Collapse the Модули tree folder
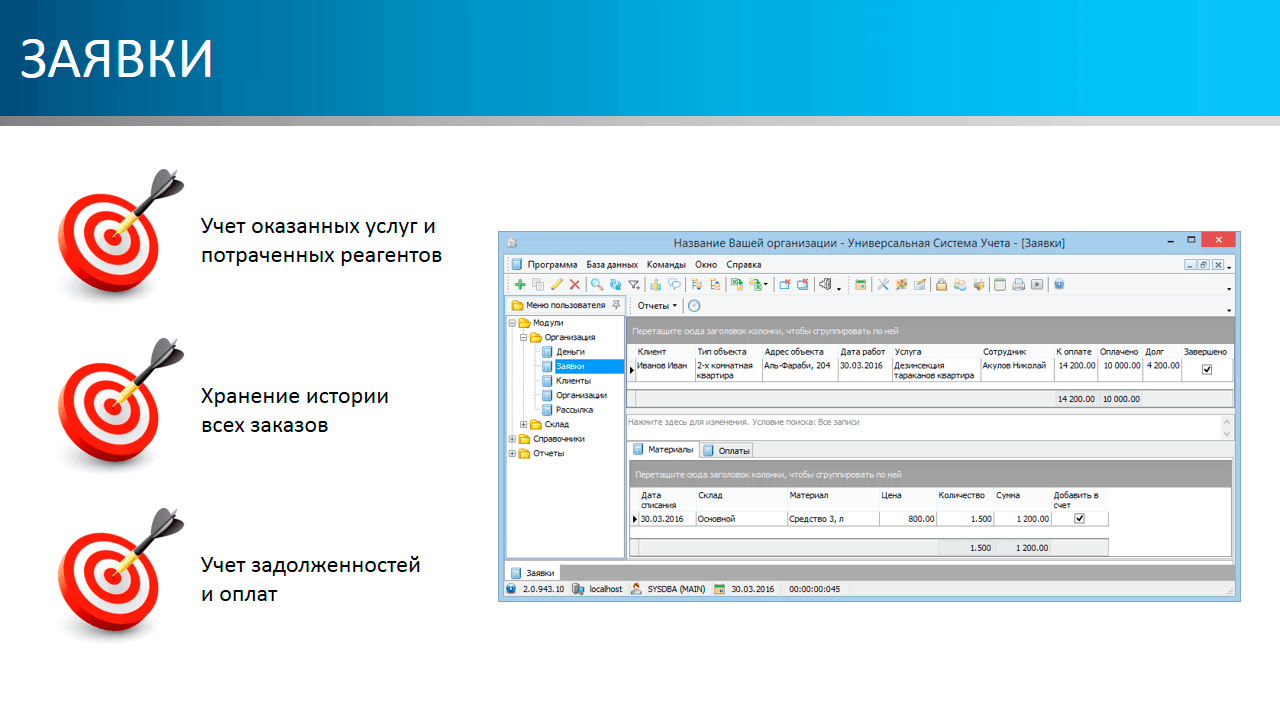 [x=513, y=323]
